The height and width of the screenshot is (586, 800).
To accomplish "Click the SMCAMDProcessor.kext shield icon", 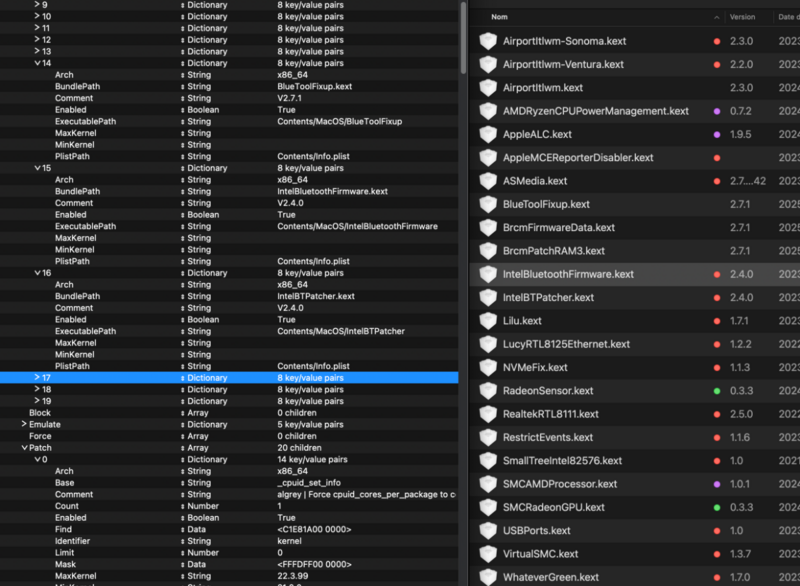I will [487, 484].
